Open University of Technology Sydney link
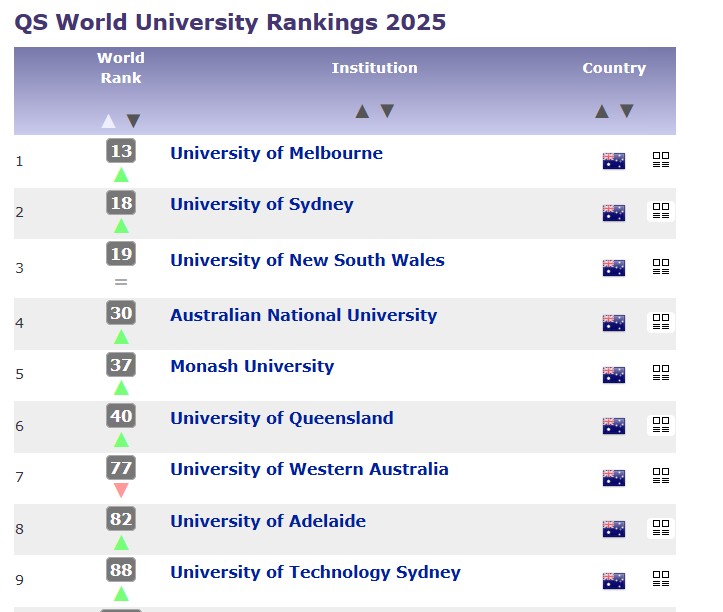Image resolution: width=723 pixels, height=612 pixels. 315,572
